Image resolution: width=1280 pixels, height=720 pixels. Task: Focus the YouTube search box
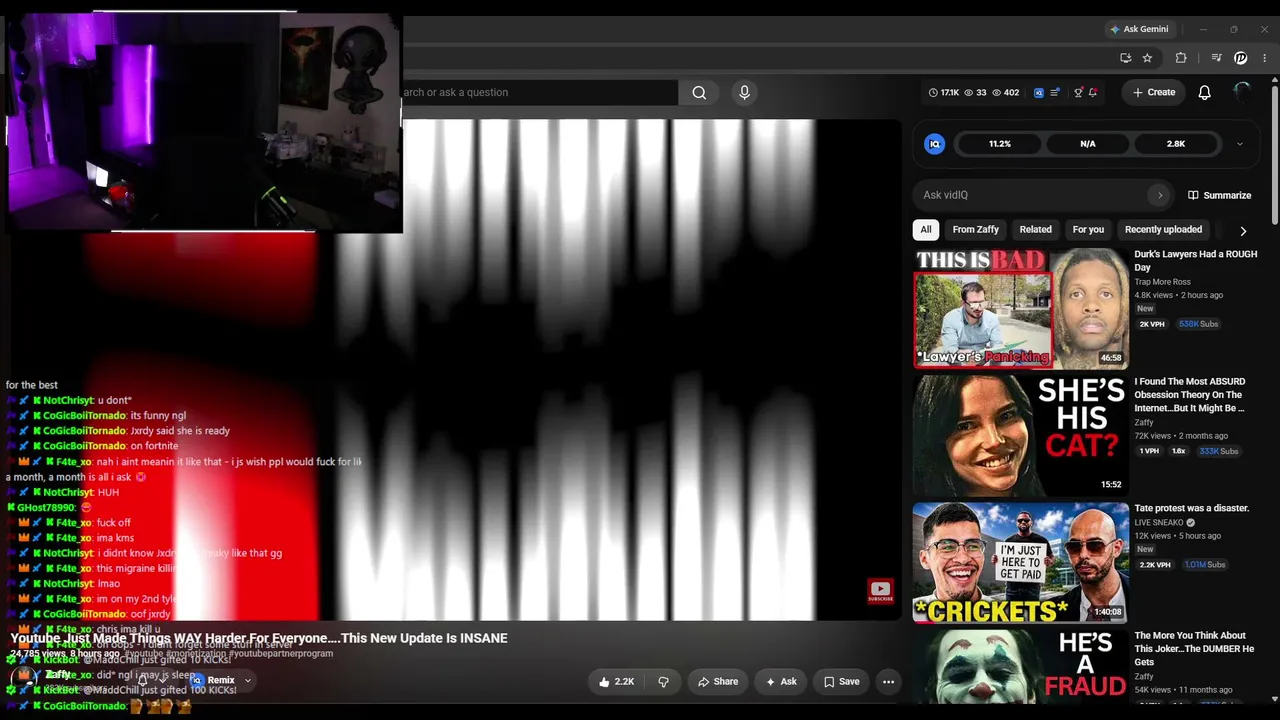point(540,93)
